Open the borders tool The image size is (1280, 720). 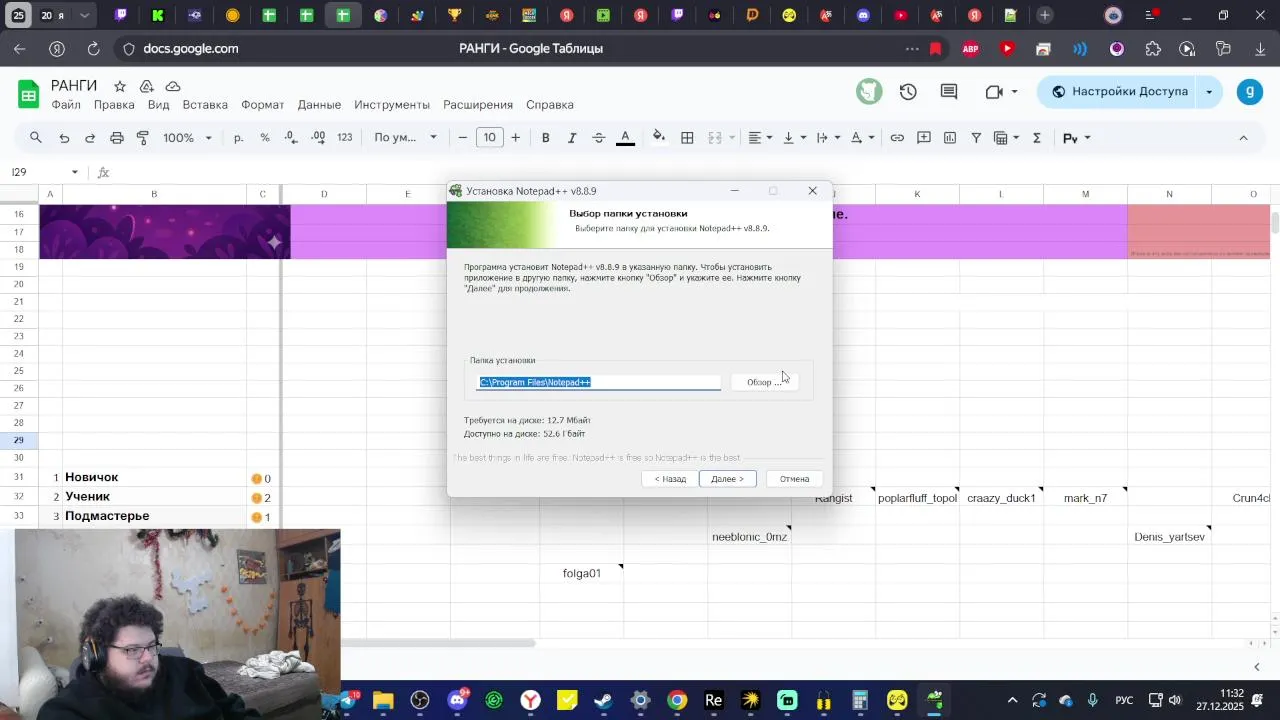[687, 138]
